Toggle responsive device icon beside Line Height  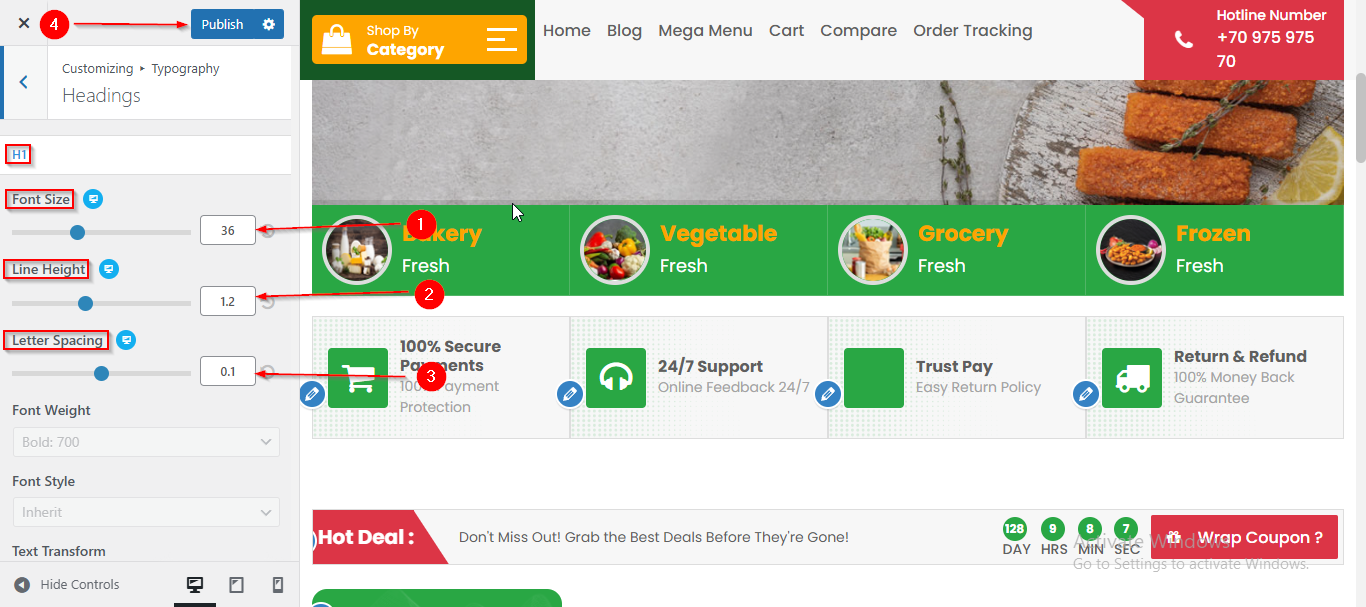(x=109, y=269)
